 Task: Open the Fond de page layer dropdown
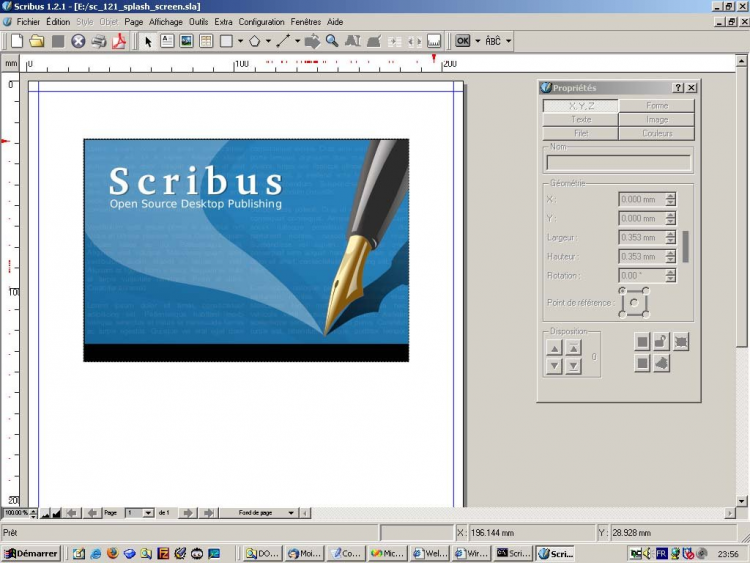pyautogui.click(x=259, y=513)
